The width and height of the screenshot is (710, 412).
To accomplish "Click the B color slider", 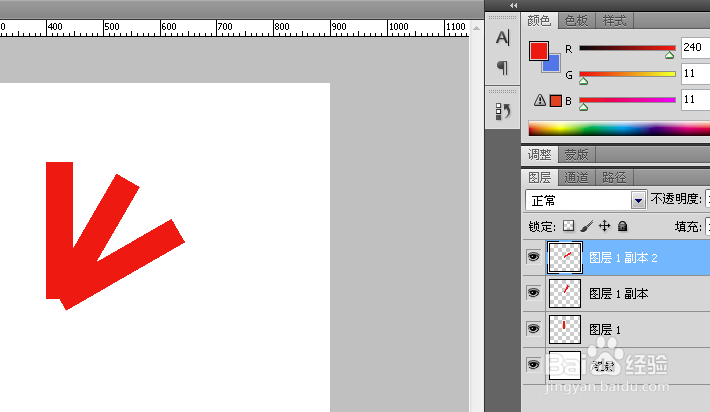I will 627,100.
